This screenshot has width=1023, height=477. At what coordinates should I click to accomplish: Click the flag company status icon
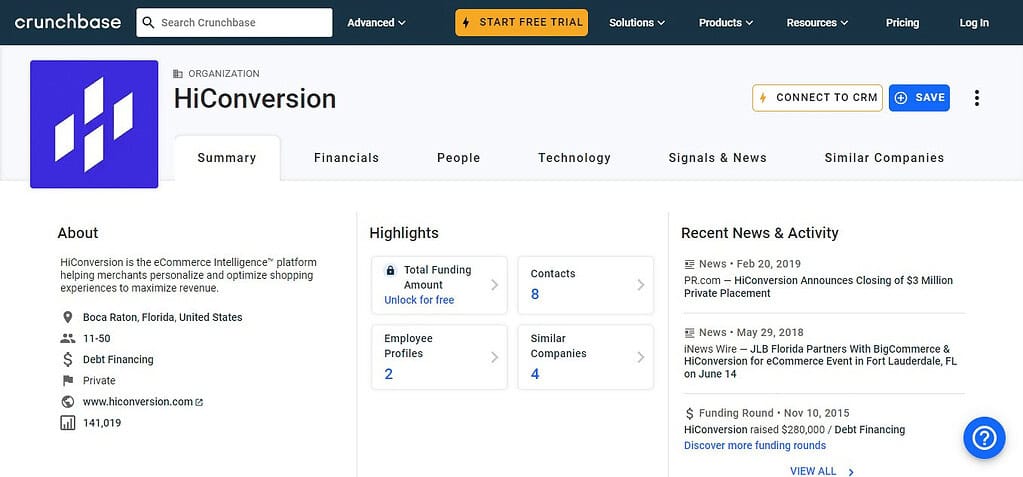[x=67, y=380]
